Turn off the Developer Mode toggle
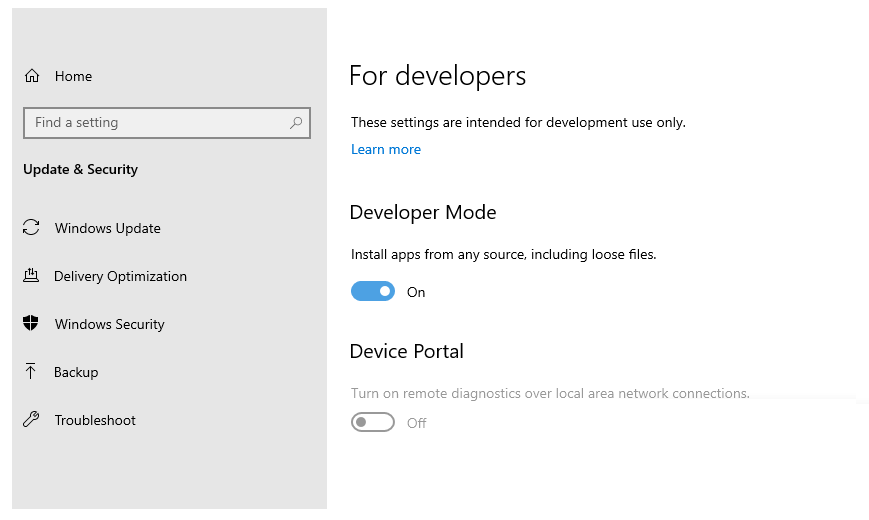 coord(373,291)
